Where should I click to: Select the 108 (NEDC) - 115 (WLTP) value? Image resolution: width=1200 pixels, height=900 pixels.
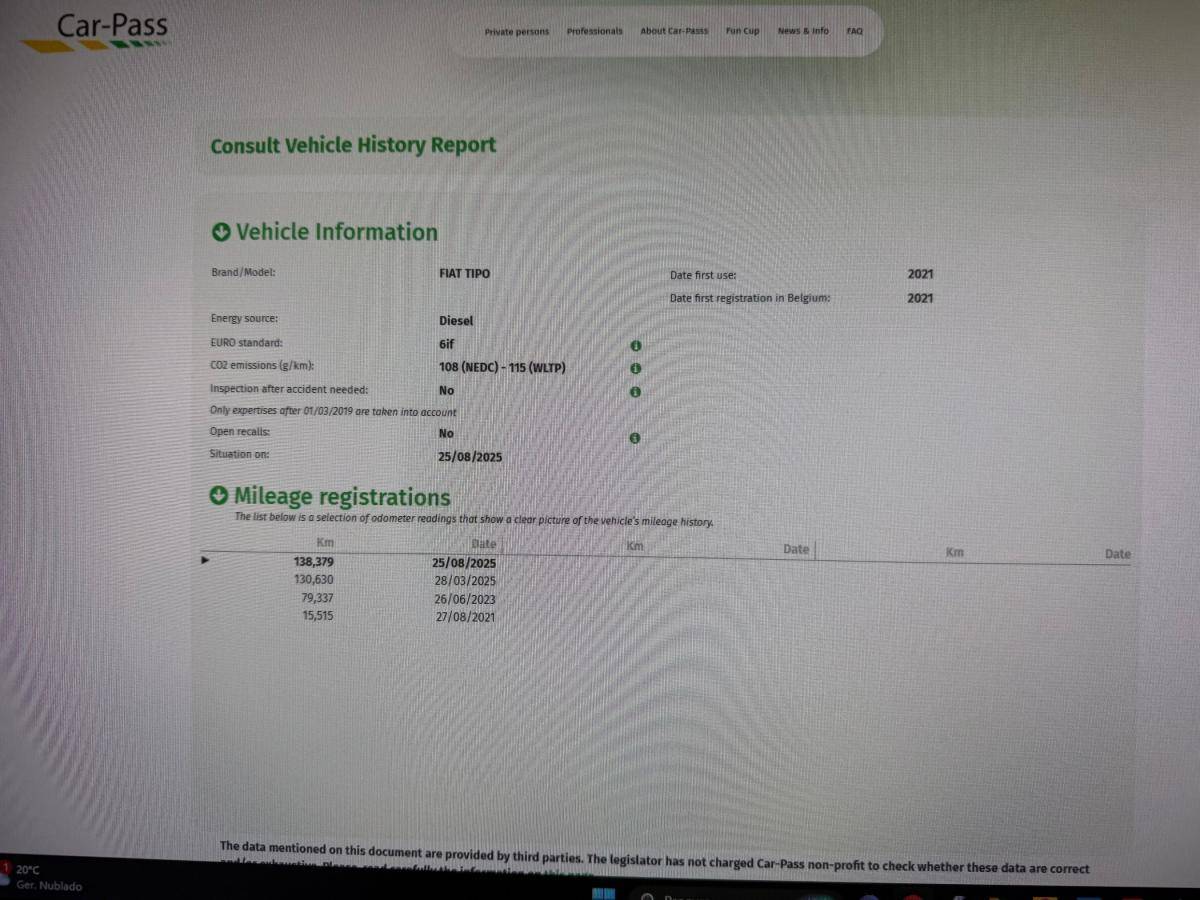tap(502, 368)
